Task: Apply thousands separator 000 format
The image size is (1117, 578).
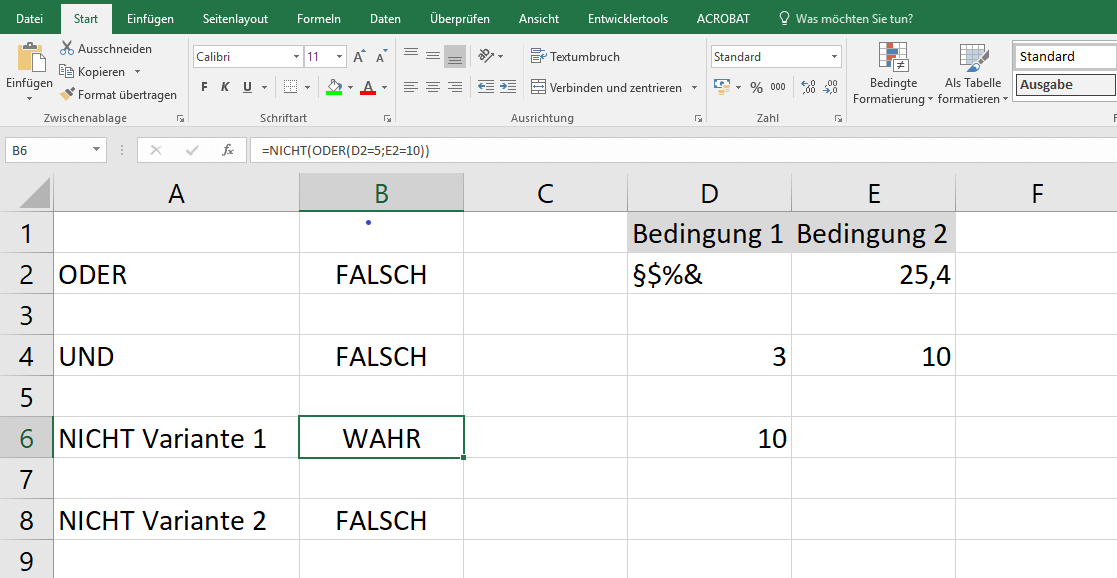Action: (779, 87)
